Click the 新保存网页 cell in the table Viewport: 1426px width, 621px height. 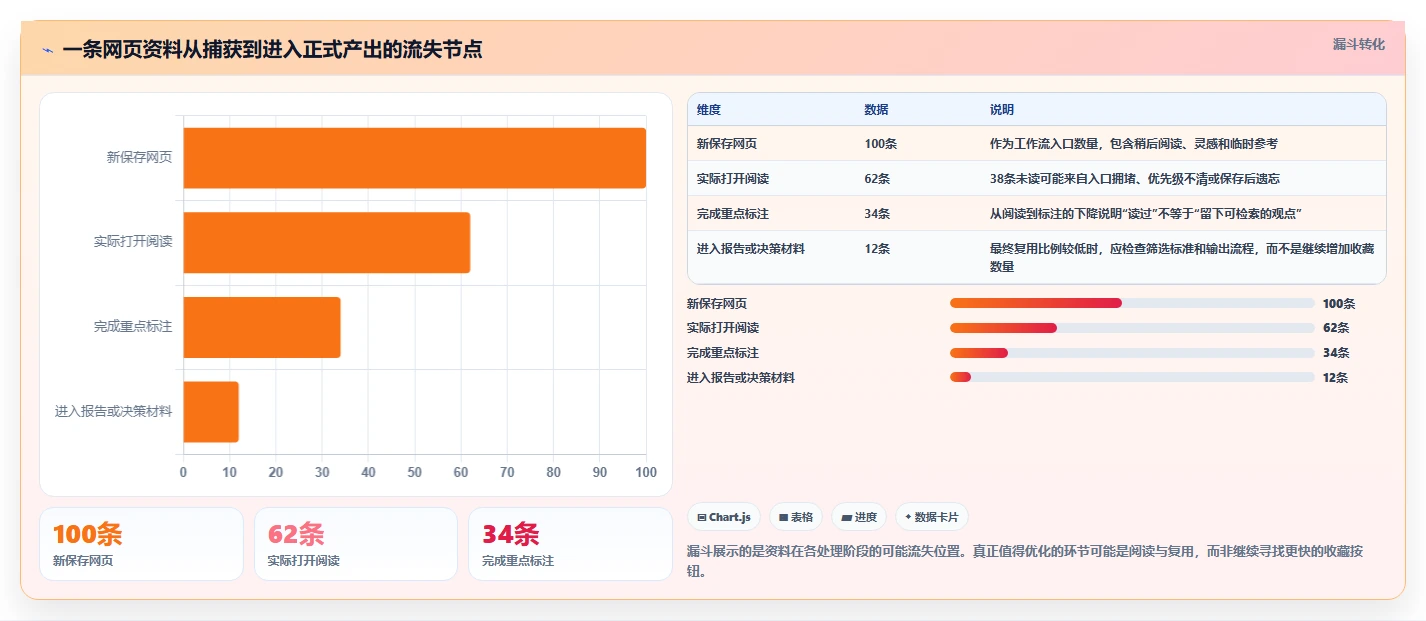(727, 144)
